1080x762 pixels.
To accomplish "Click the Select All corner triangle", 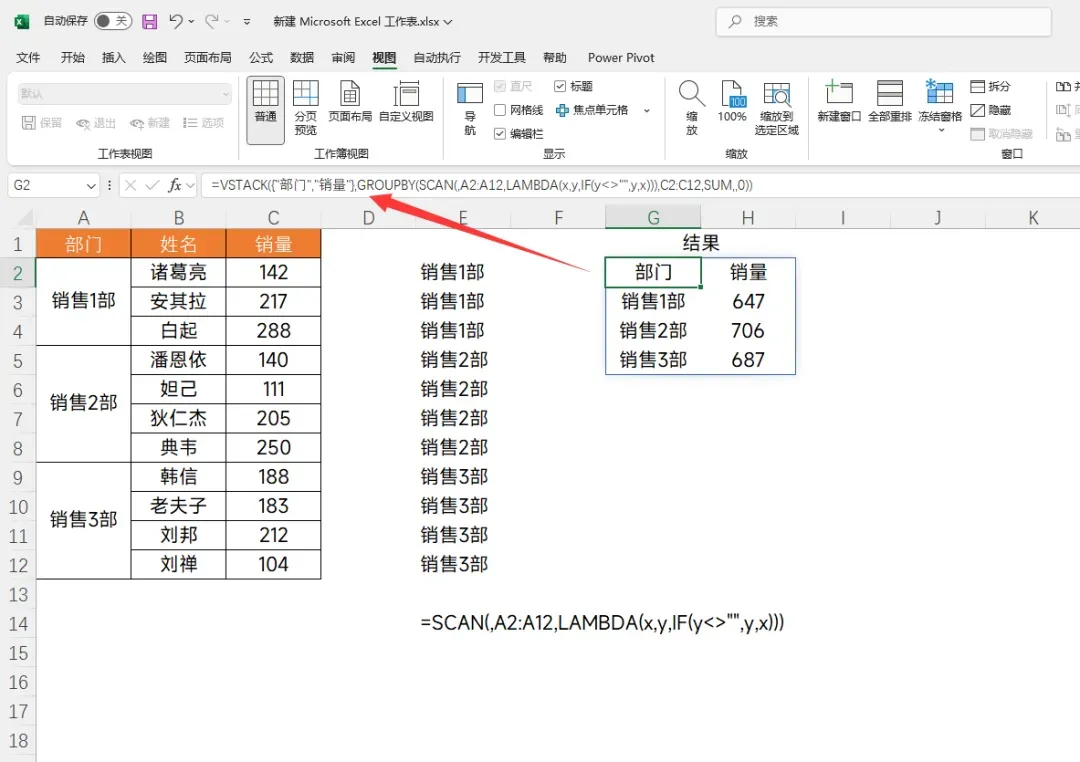I will [25, 218].
